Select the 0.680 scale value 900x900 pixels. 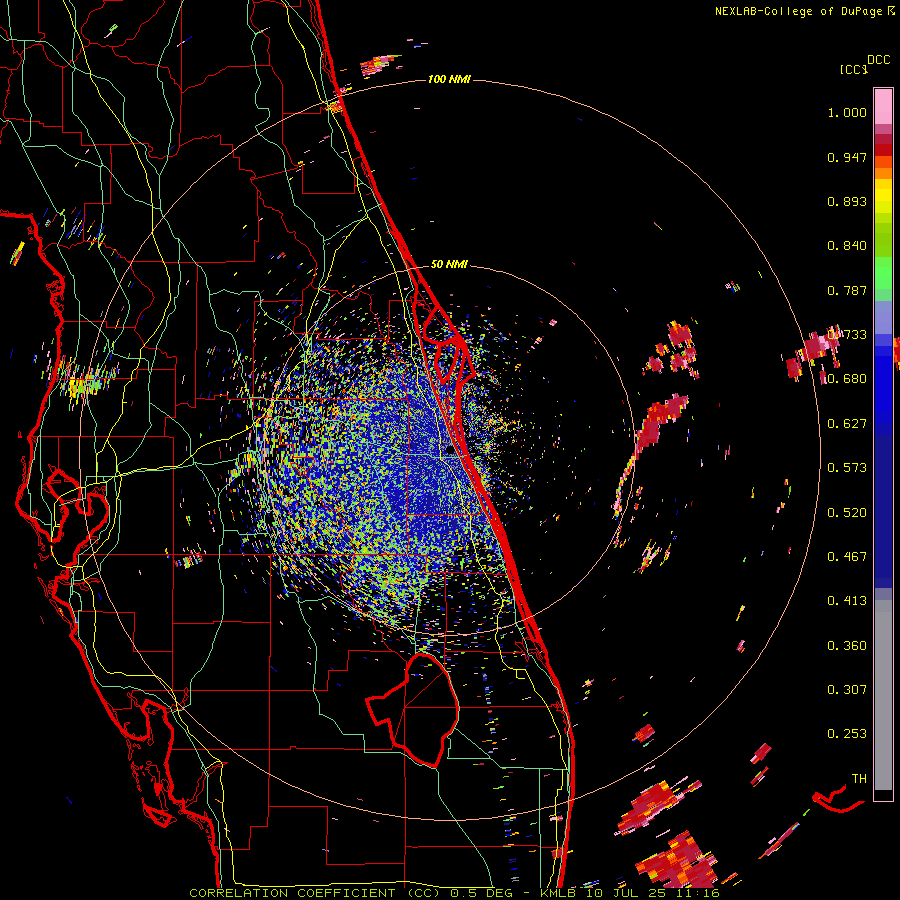pos(847,379)
